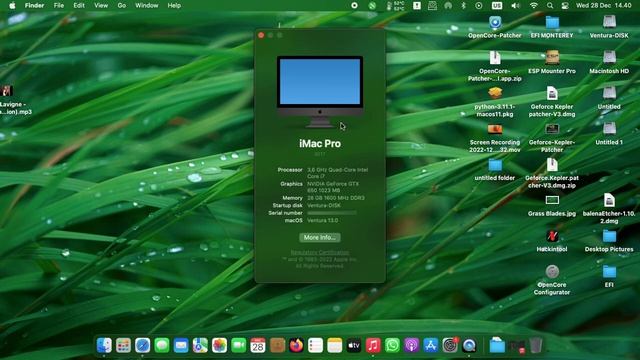
Task: Select OpenCore-Patcher app.zip file
Action: click(495, 58)
